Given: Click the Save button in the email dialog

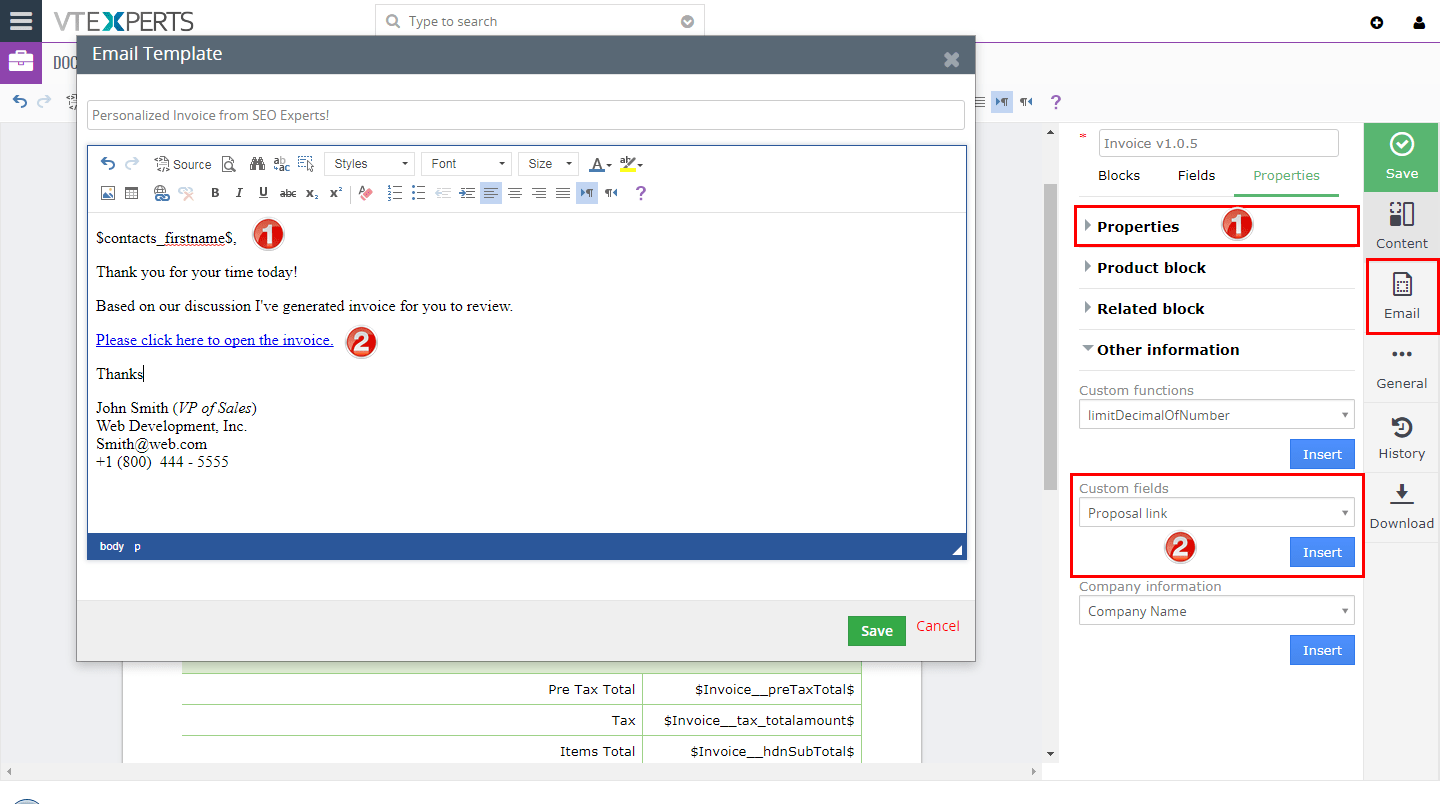Looking at the screenshot, I should [x=876, y=630].
